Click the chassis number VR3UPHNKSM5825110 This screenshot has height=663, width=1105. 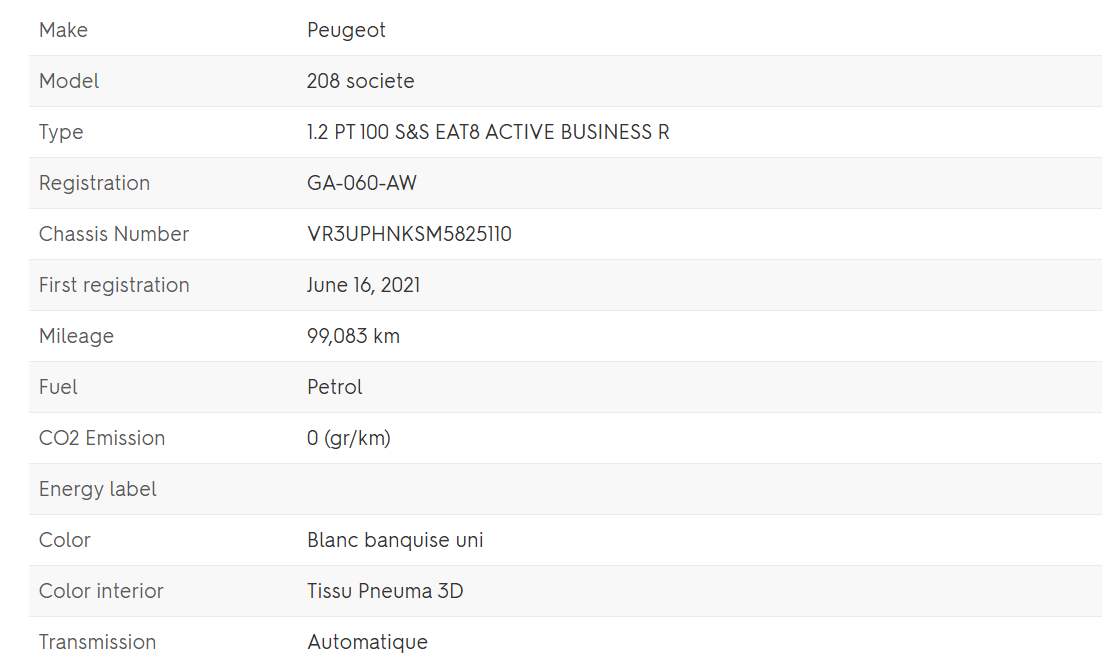pos(409,234)
